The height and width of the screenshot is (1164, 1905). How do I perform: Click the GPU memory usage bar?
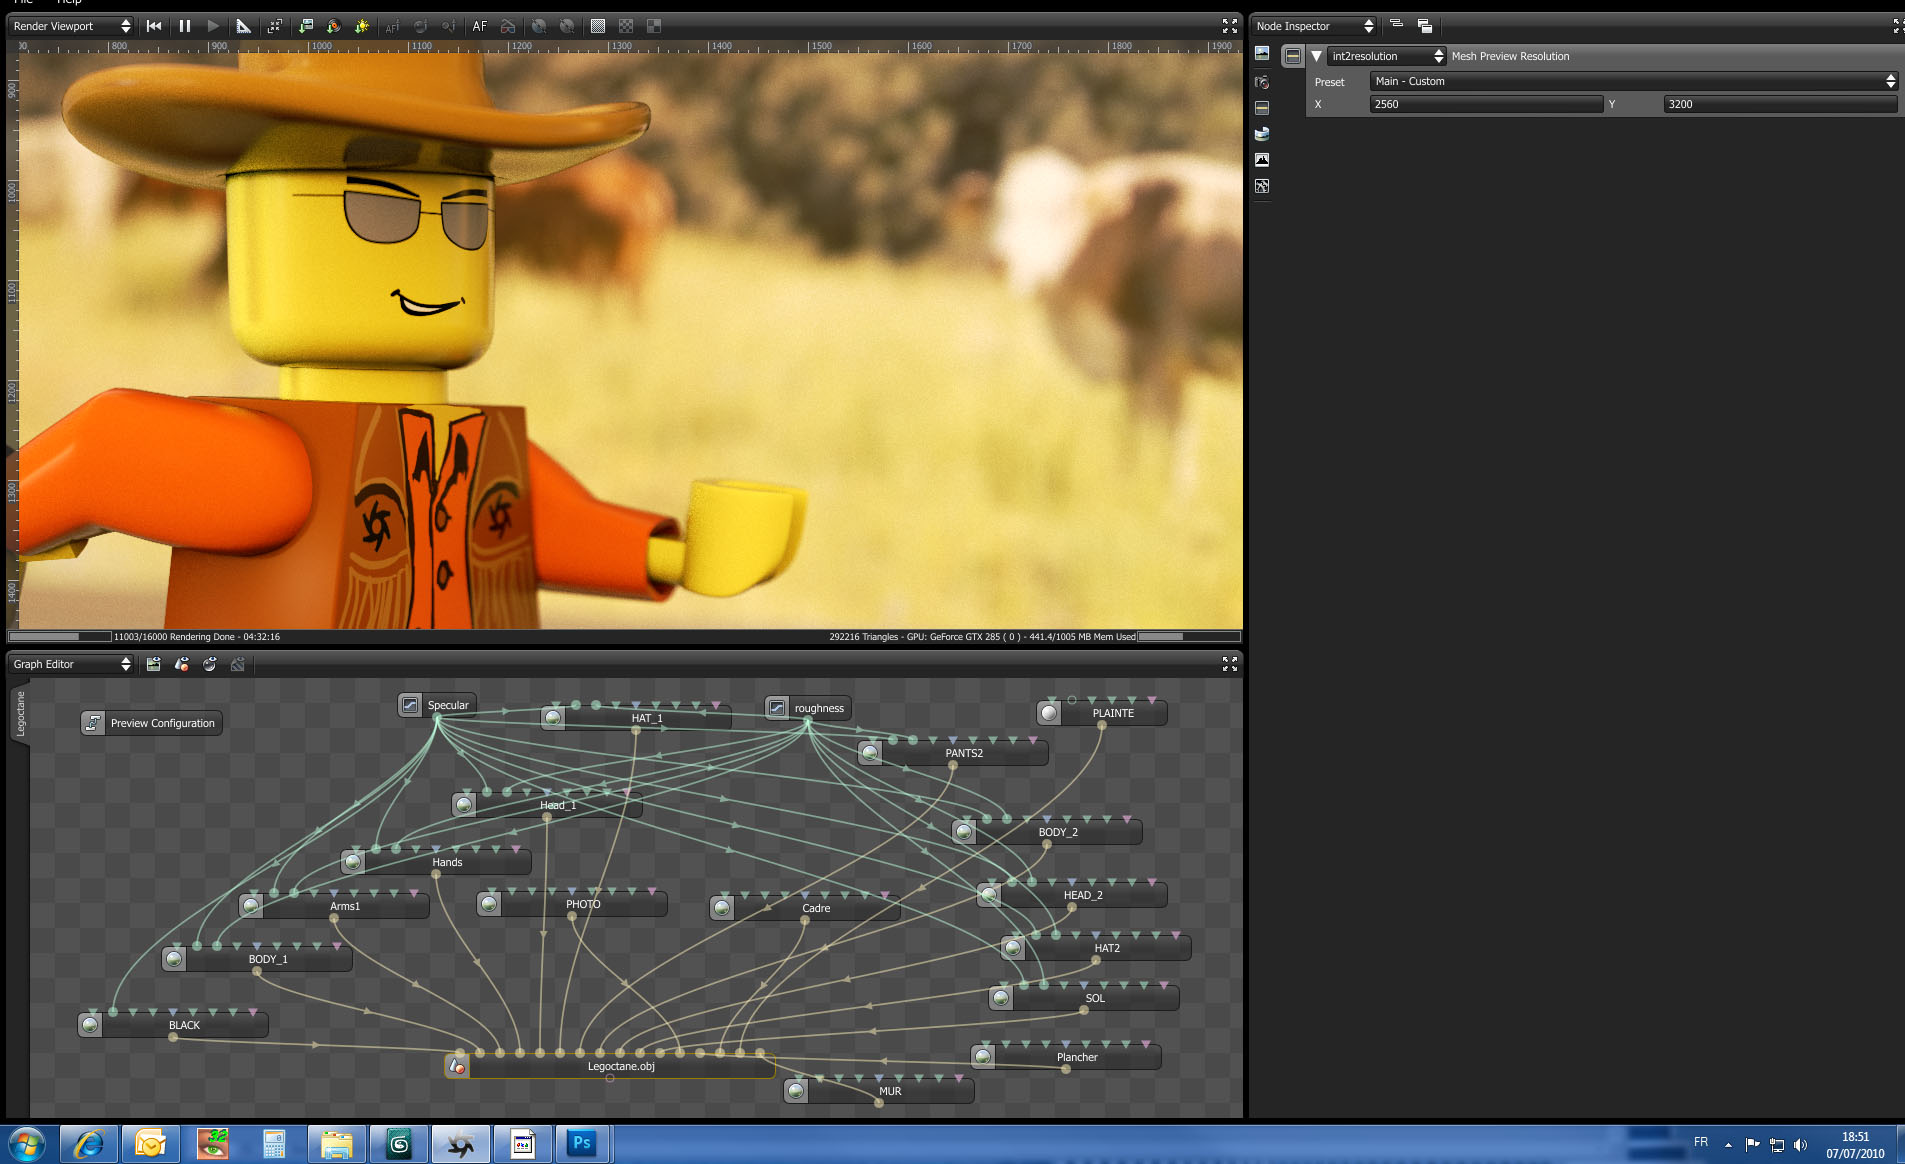pos(1189,637)
